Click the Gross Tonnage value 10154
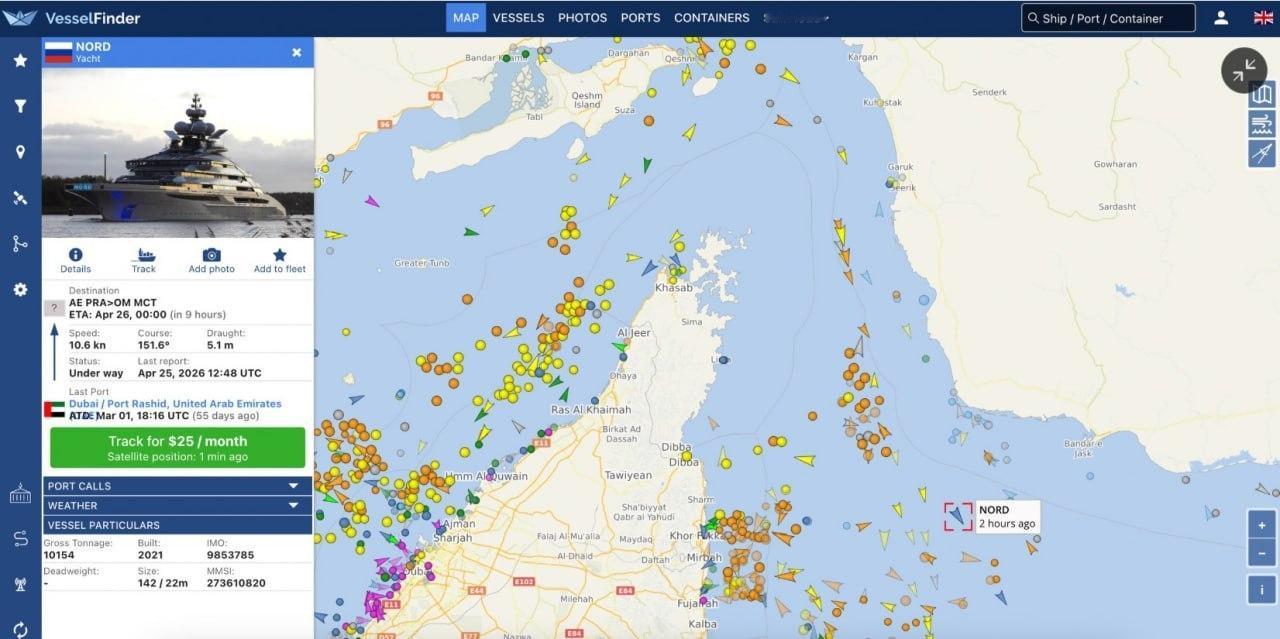 pyautogui.click(x=59, y=555)
